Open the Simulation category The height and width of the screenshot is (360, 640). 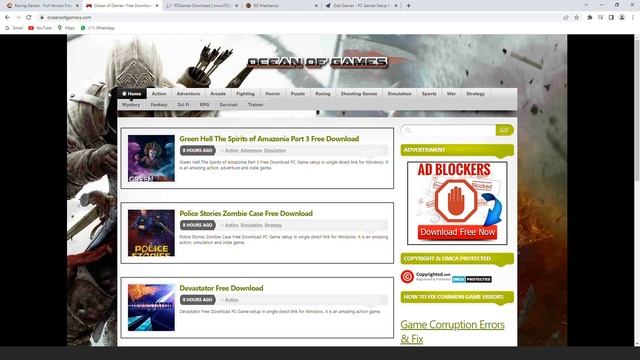click(x=399, y=93)
